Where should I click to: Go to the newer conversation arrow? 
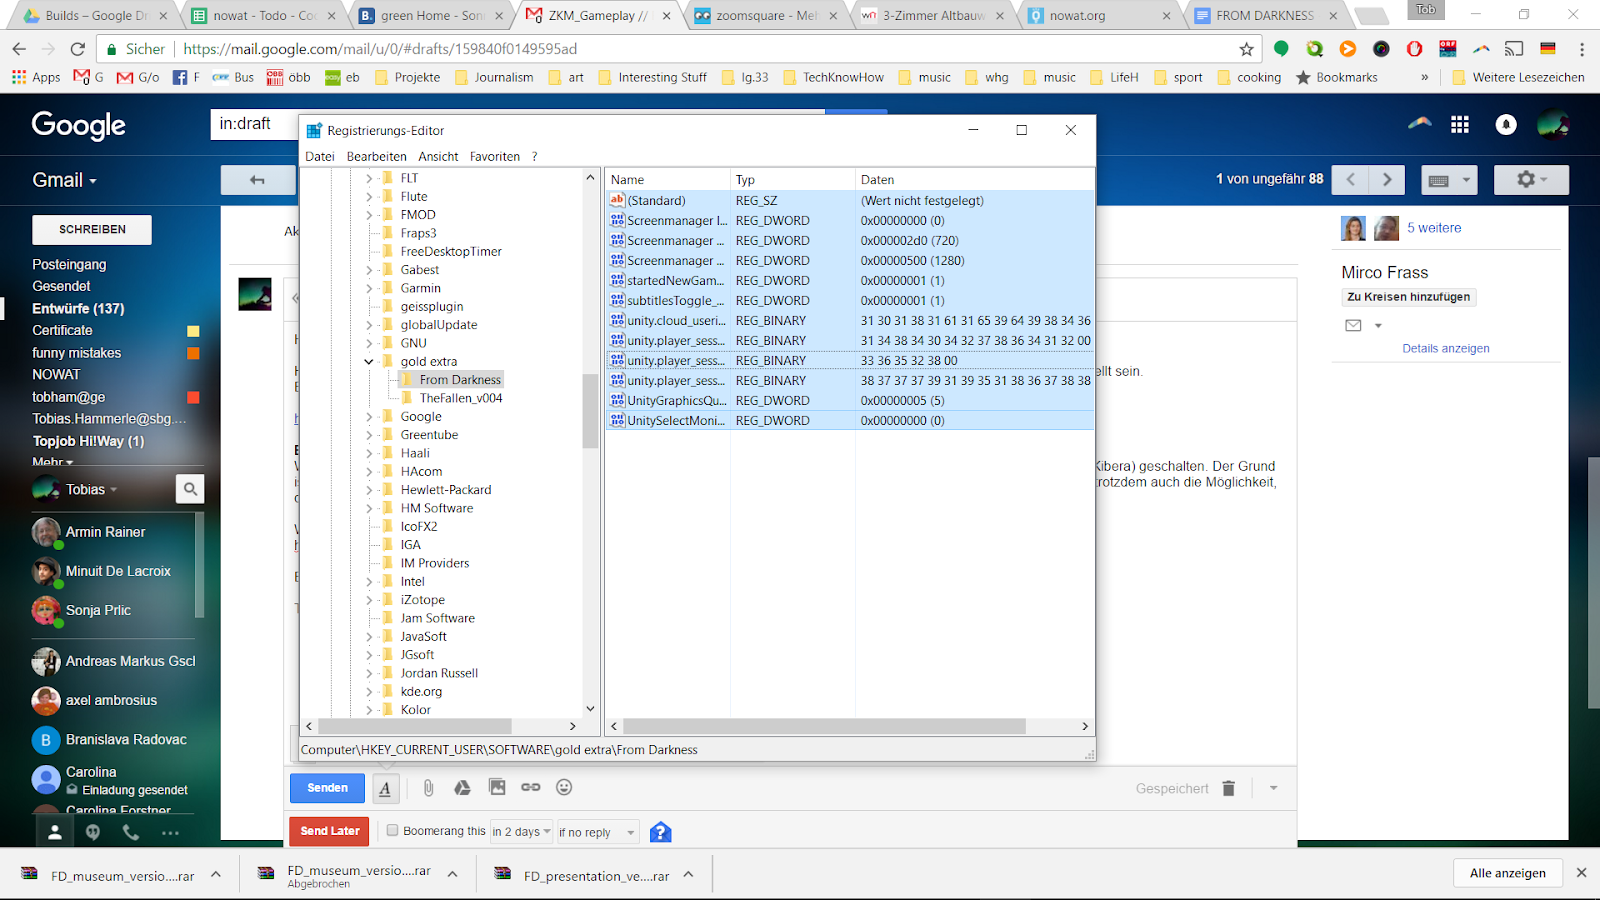(x=1351, y=180)
